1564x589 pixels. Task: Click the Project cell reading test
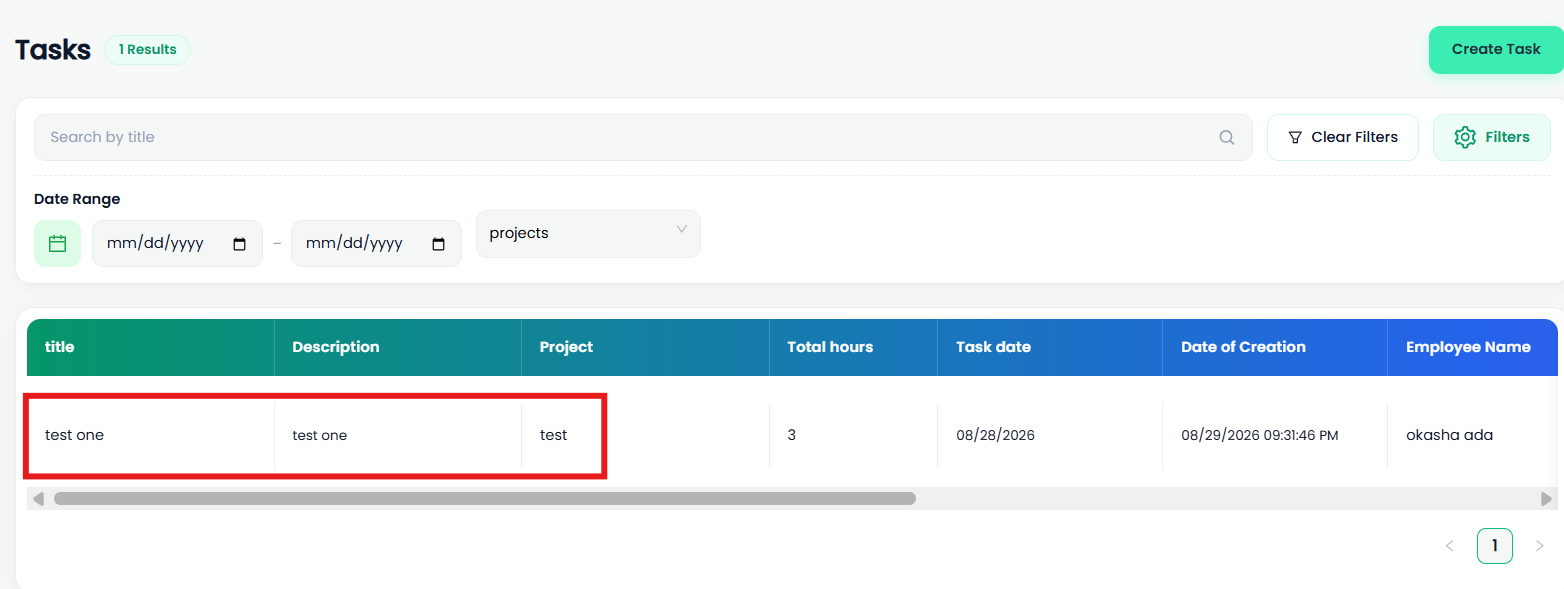pyautogui.click(x=553, y=435)
